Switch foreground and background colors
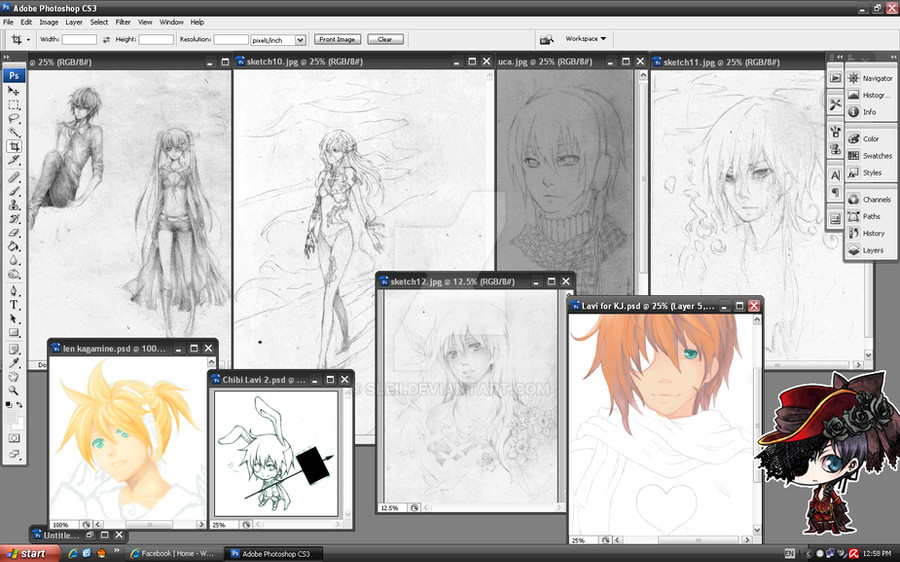 20,405
